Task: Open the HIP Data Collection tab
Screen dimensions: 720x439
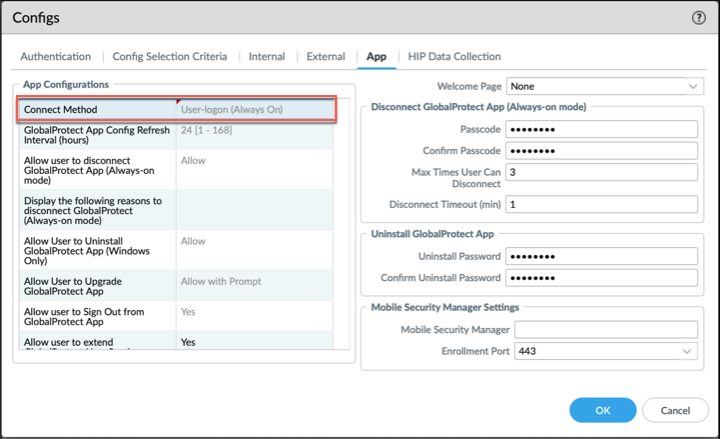Action: tap(454, 57)
